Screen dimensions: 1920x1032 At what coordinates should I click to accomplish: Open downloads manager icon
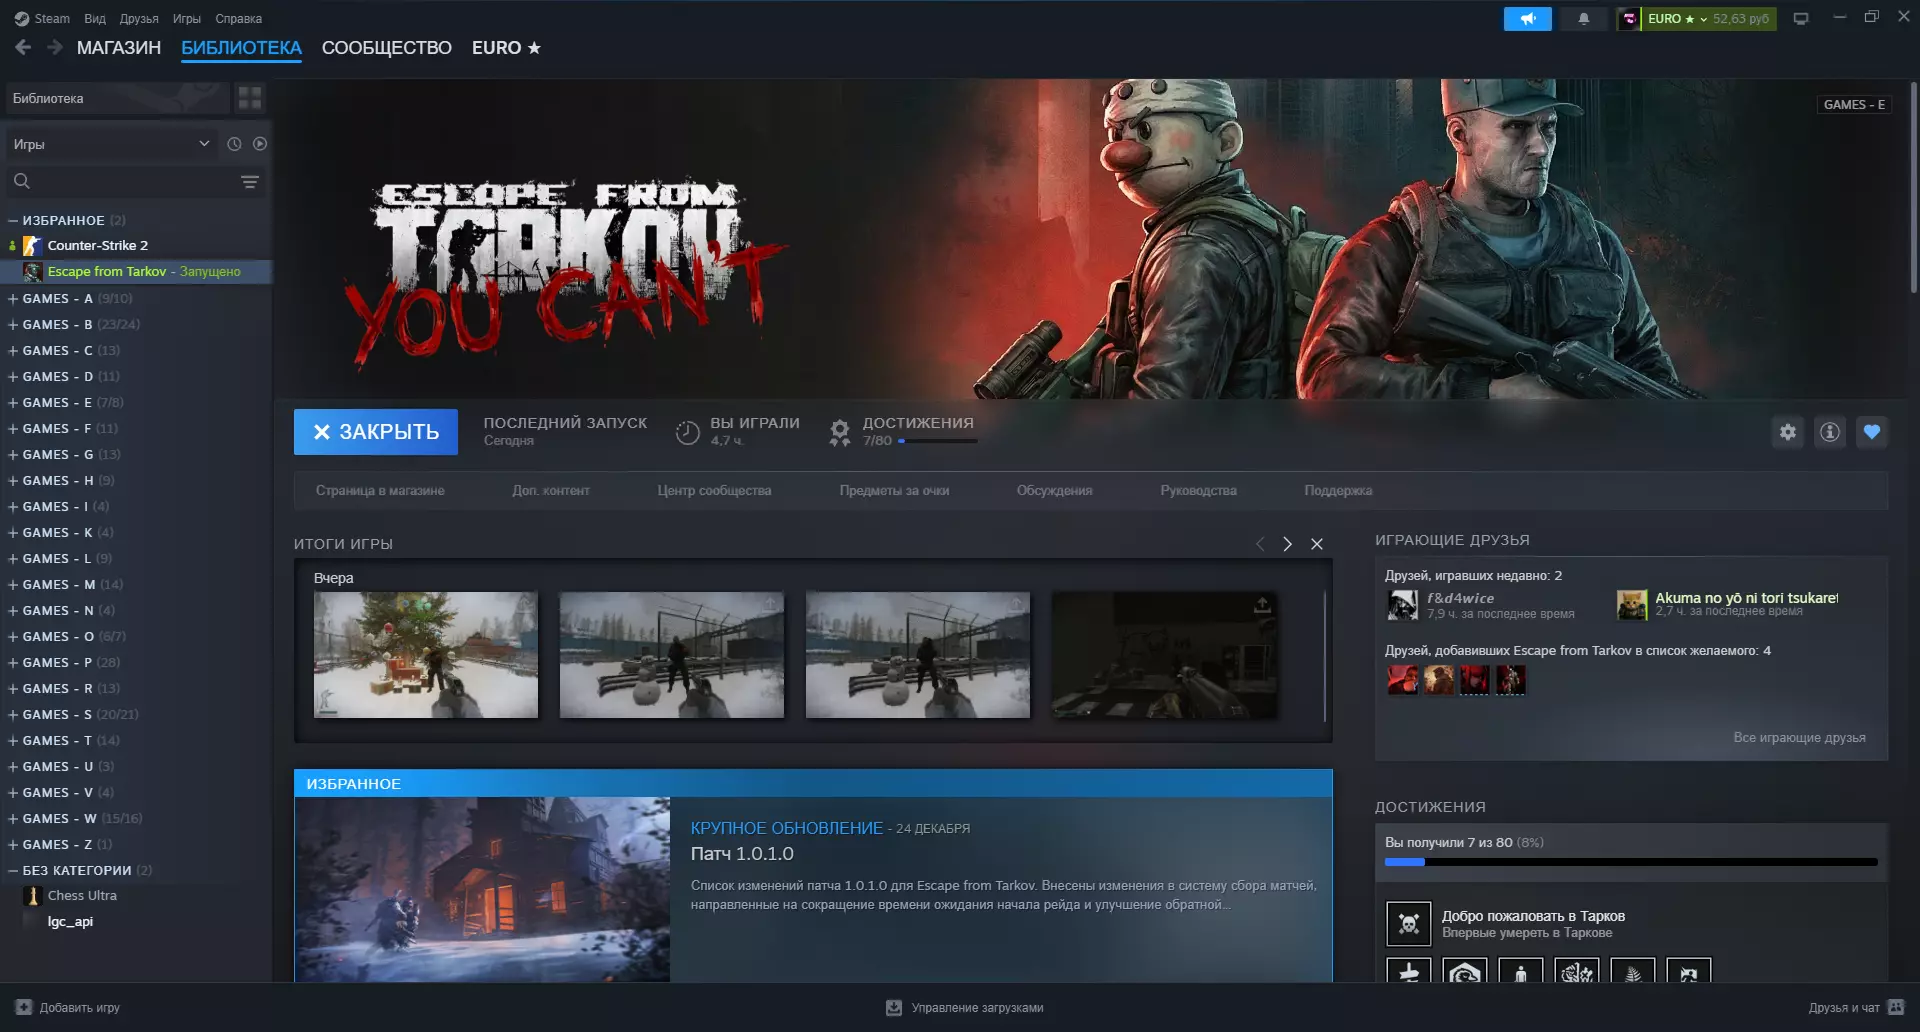point(894,1008)
